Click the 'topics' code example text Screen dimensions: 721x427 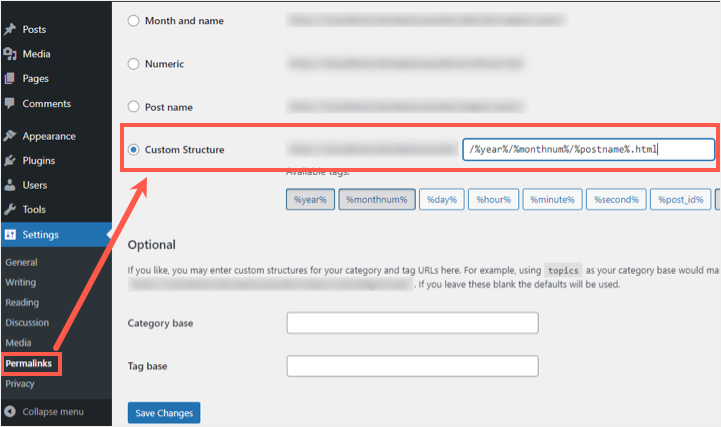[563, 270]
